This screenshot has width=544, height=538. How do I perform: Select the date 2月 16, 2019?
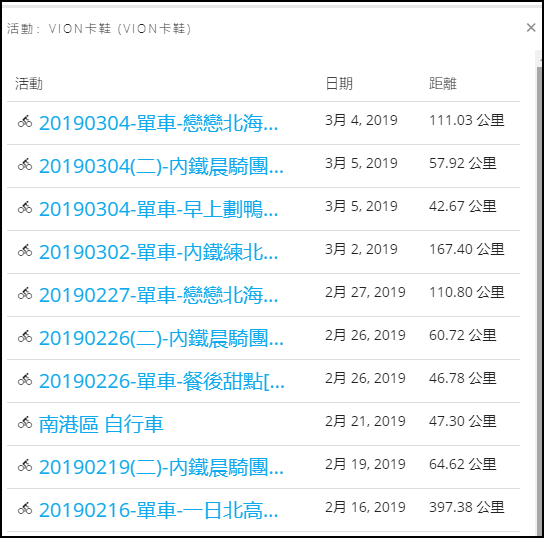click(365, 507)
